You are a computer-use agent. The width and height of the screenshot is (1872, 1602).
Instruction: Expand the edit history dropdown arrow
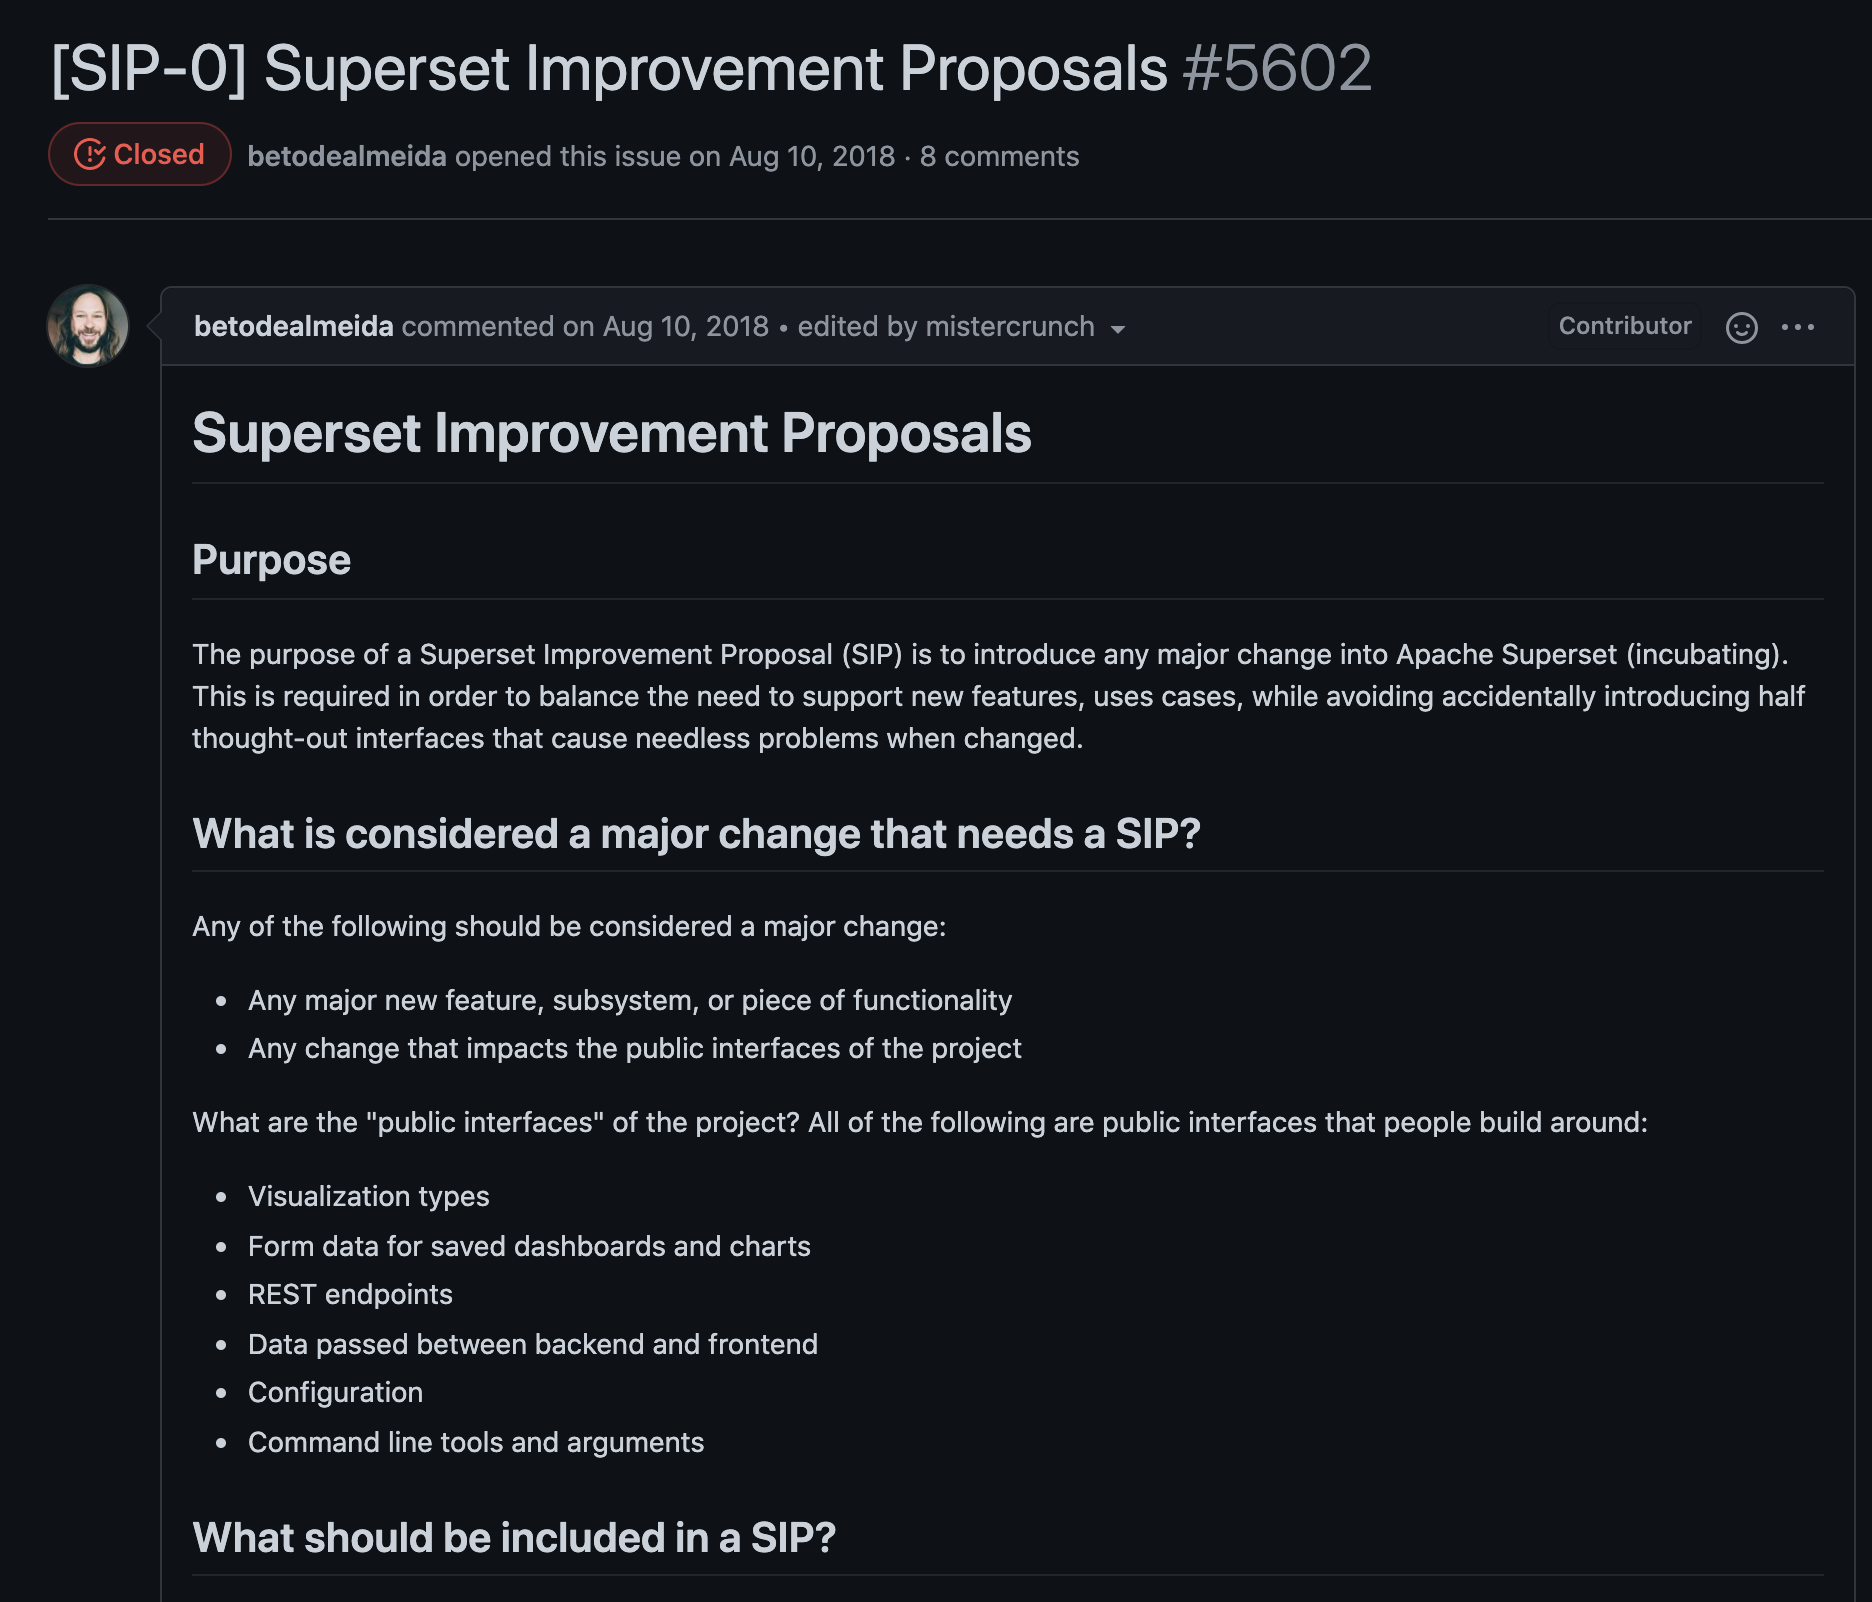pos(1118,329)
